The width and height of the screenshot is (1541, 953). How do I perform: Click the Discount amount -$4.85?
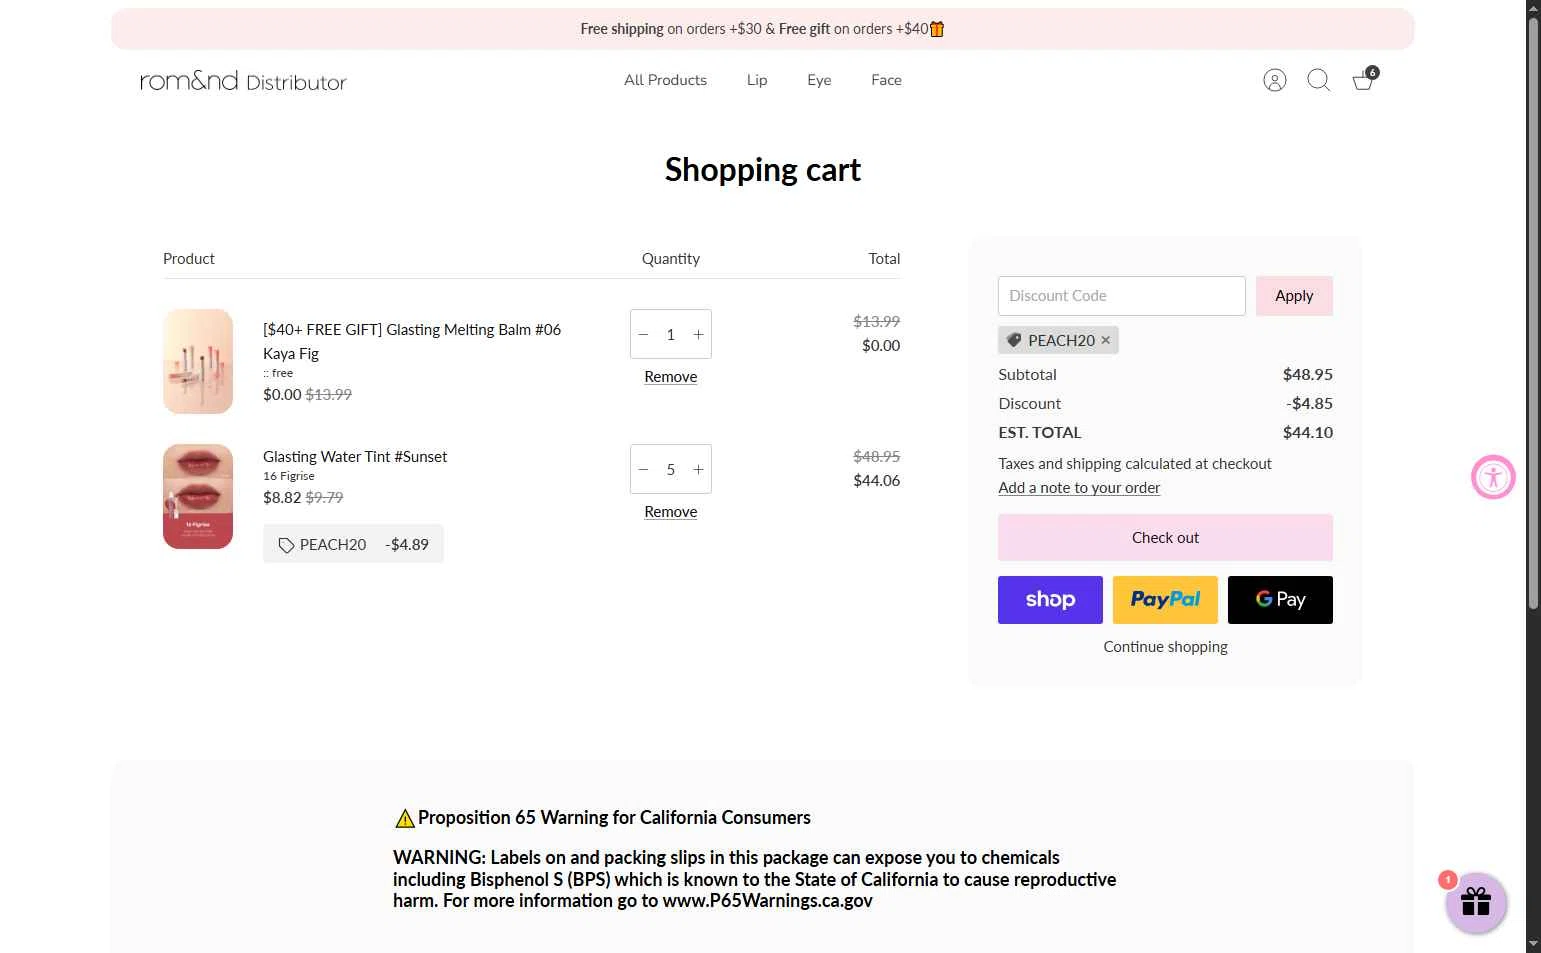coord(1310,404)
